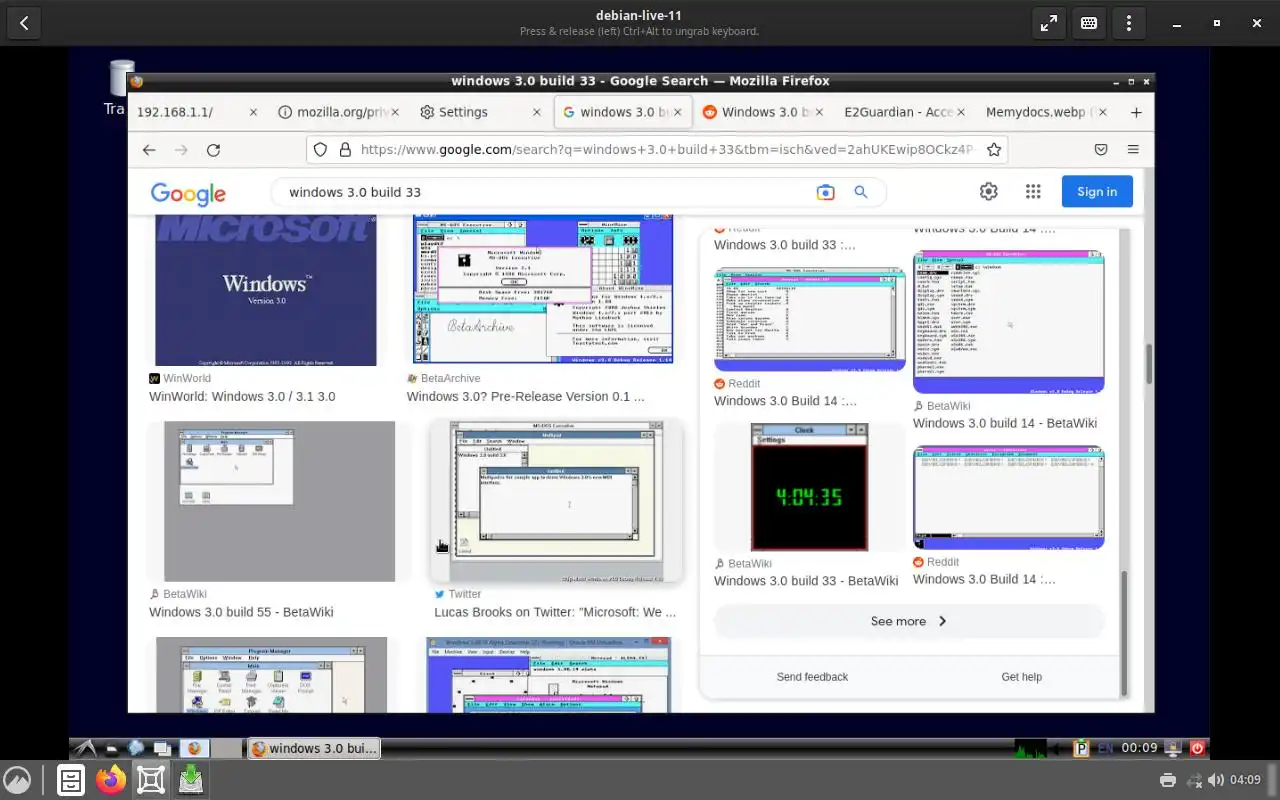Click the Sign in button
The image size is (1280, 800).
point(1097,192)
